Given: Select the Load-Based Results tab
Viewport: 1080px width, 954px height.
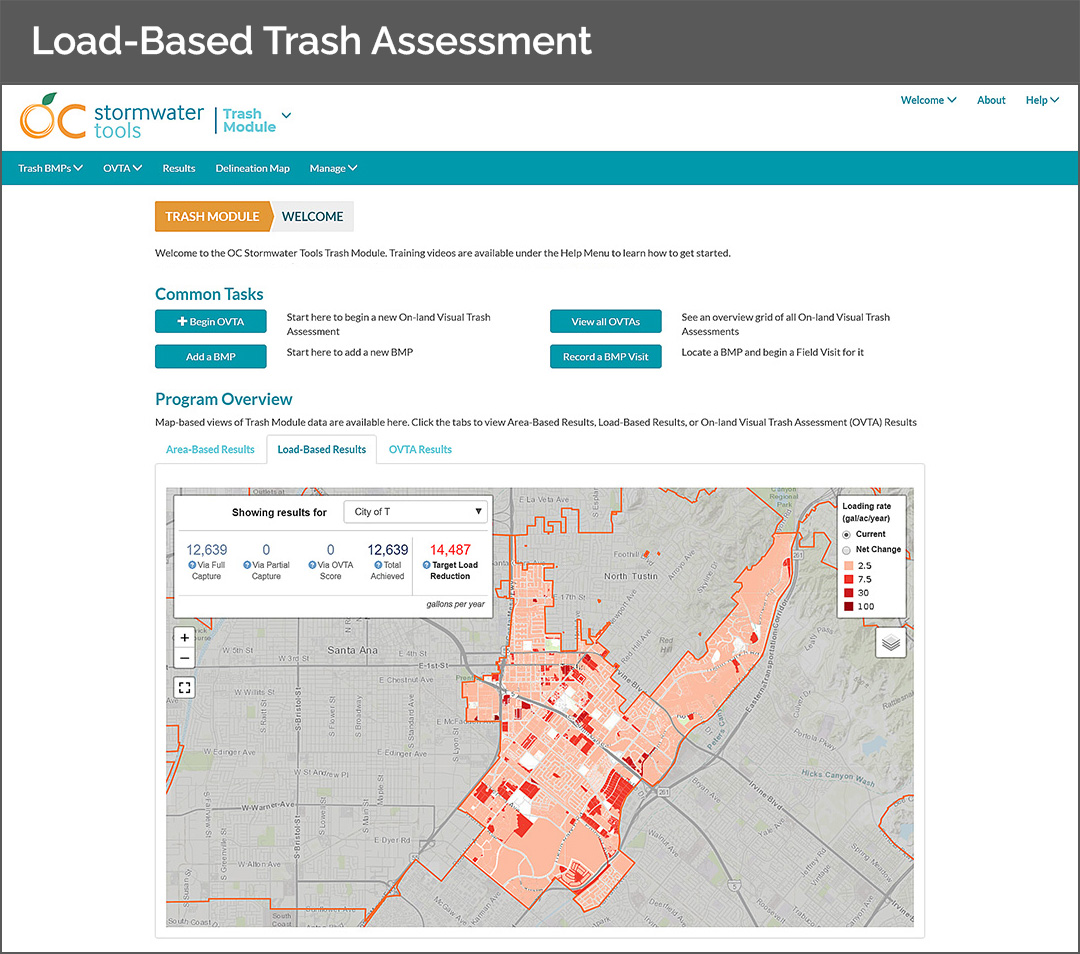Looking at the screenshot, I should coord(322,449).
